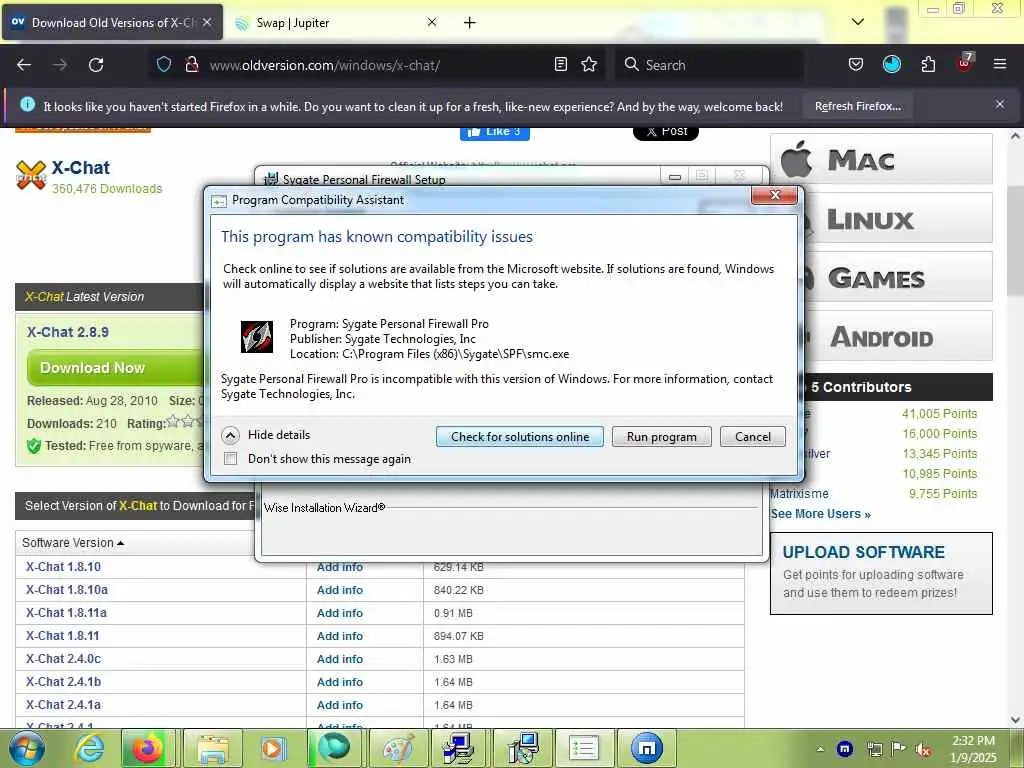
Task: Toggle reader view icon in address bar
Action: point(560,64)
